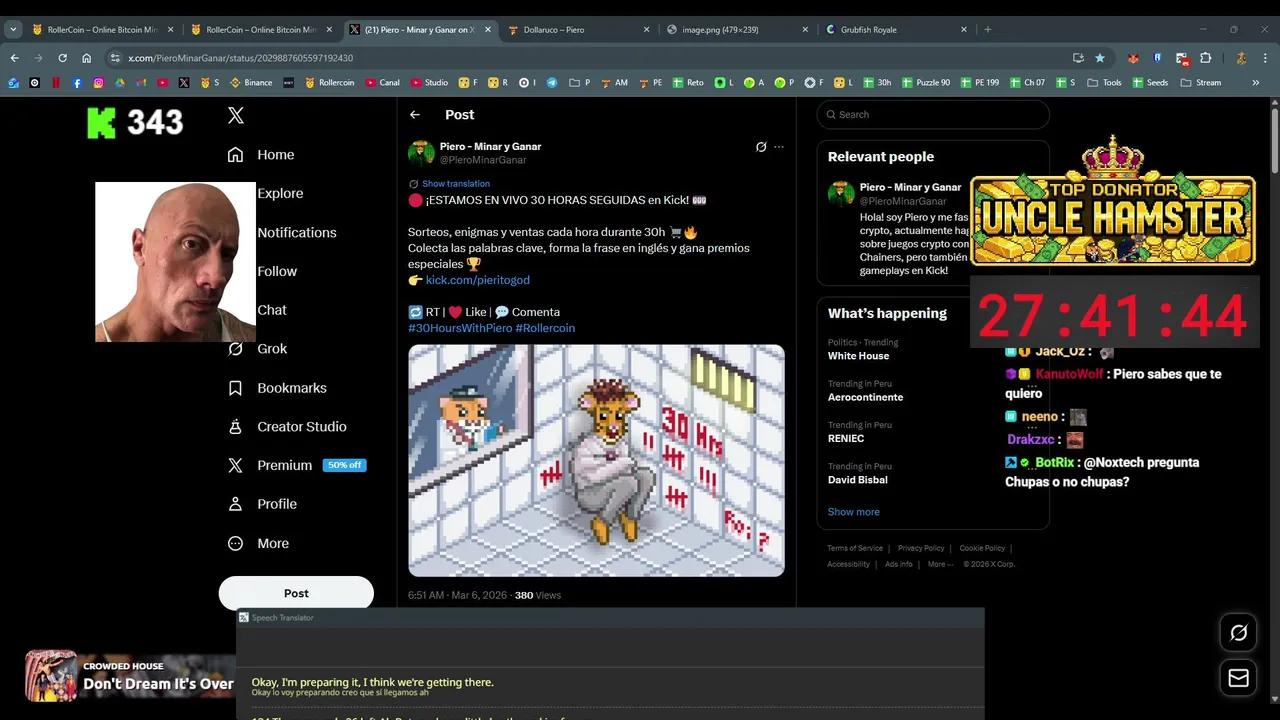The height and width of the screenshot is (720, 1280).
Task: Open the Piero avatar on the tweet
Action: (x=421, y=153)
